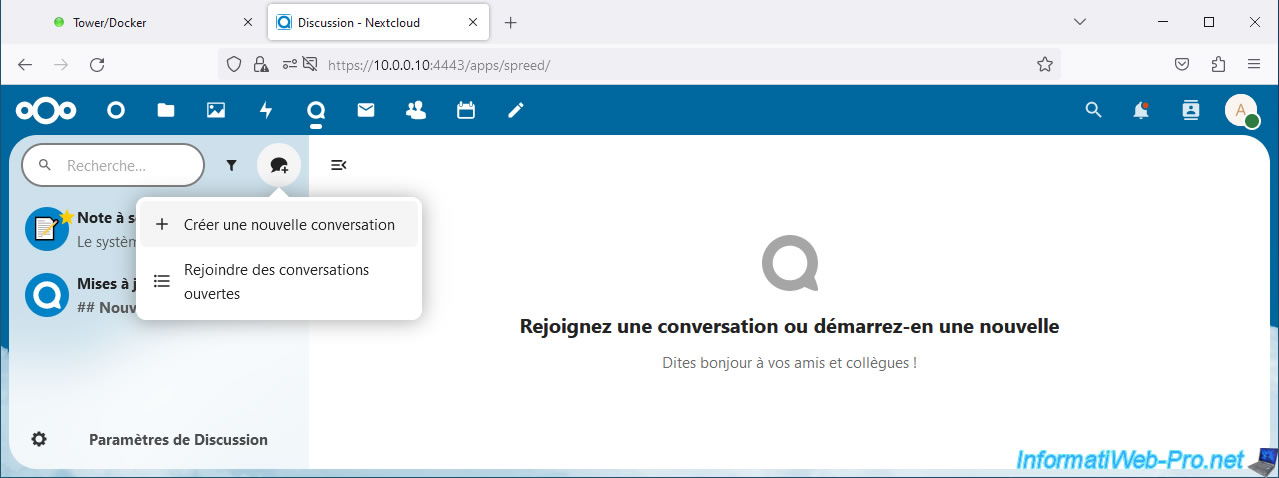The height and width of the screenshot is (478, 1279).
Task: Collapse the conversation list sidebar
Action: [338, 165]
